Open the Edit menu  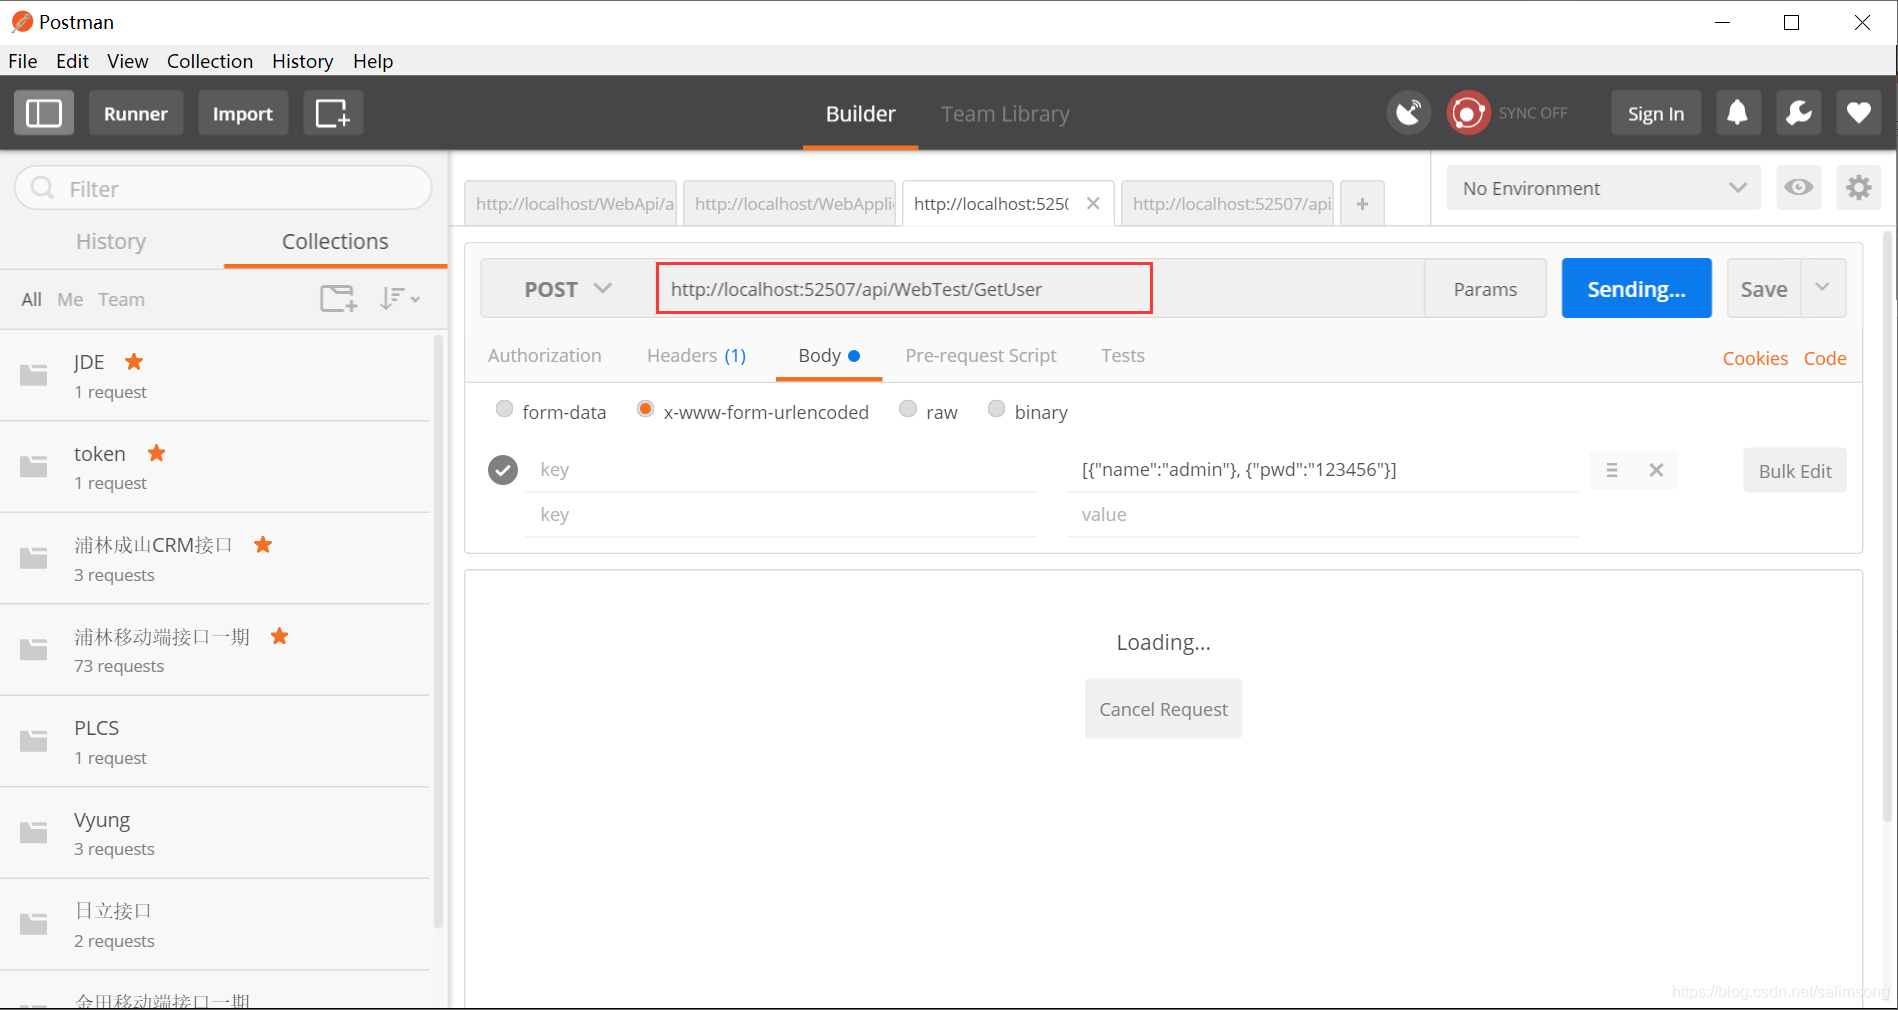(72, 61)
